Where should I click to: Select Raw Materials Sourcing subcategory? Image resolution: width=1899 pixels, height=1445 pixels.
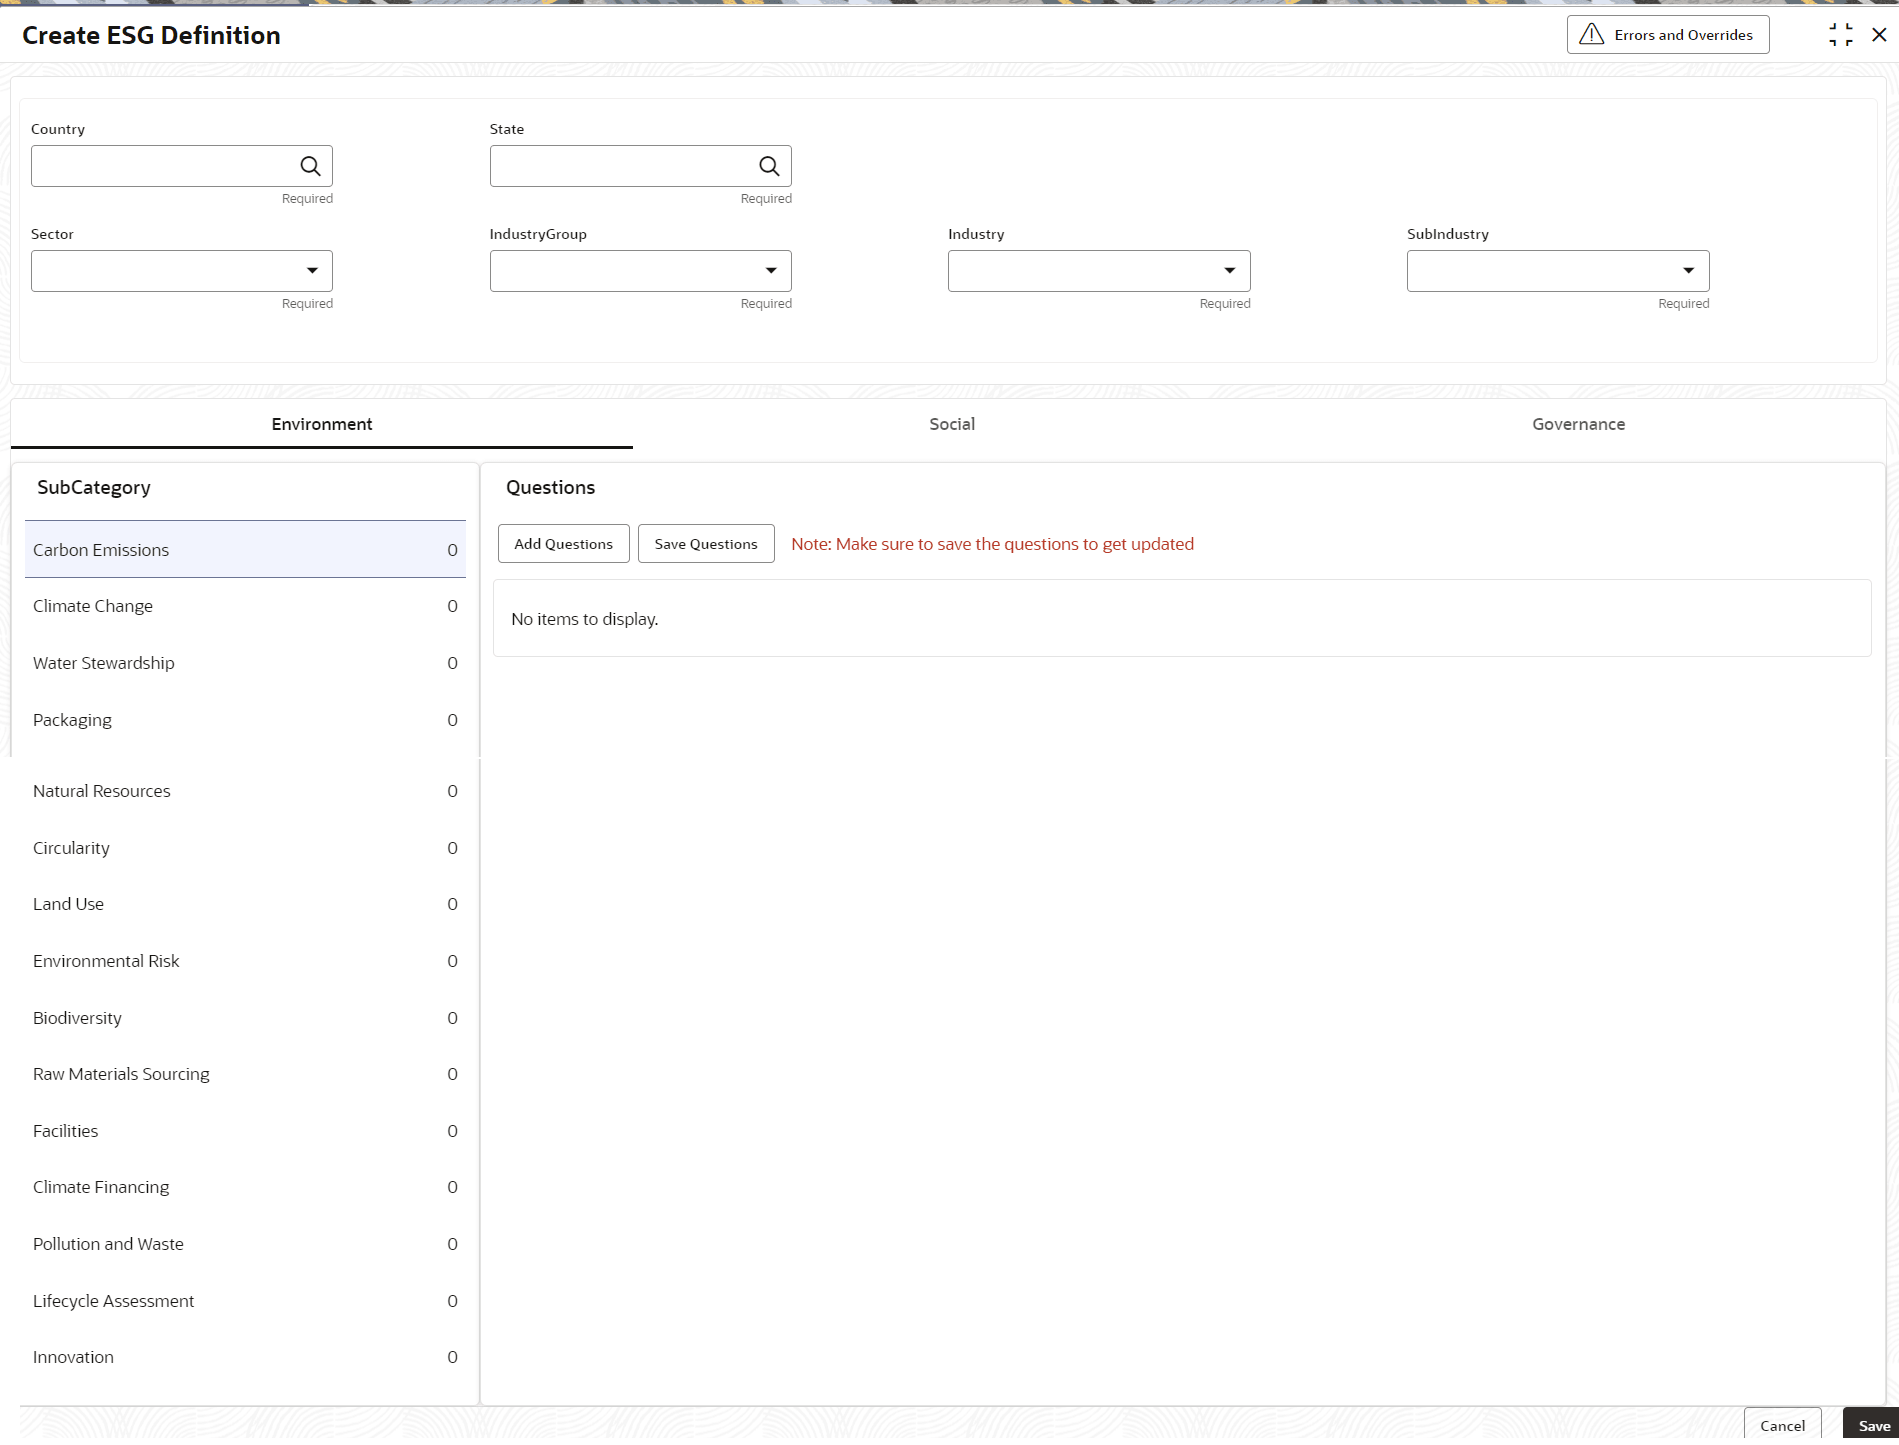tap(245, 1074)
